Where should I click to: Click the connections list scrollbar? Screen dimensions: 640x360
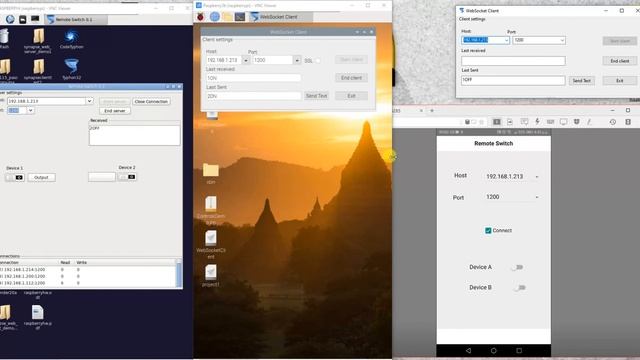tap(179, 273)
